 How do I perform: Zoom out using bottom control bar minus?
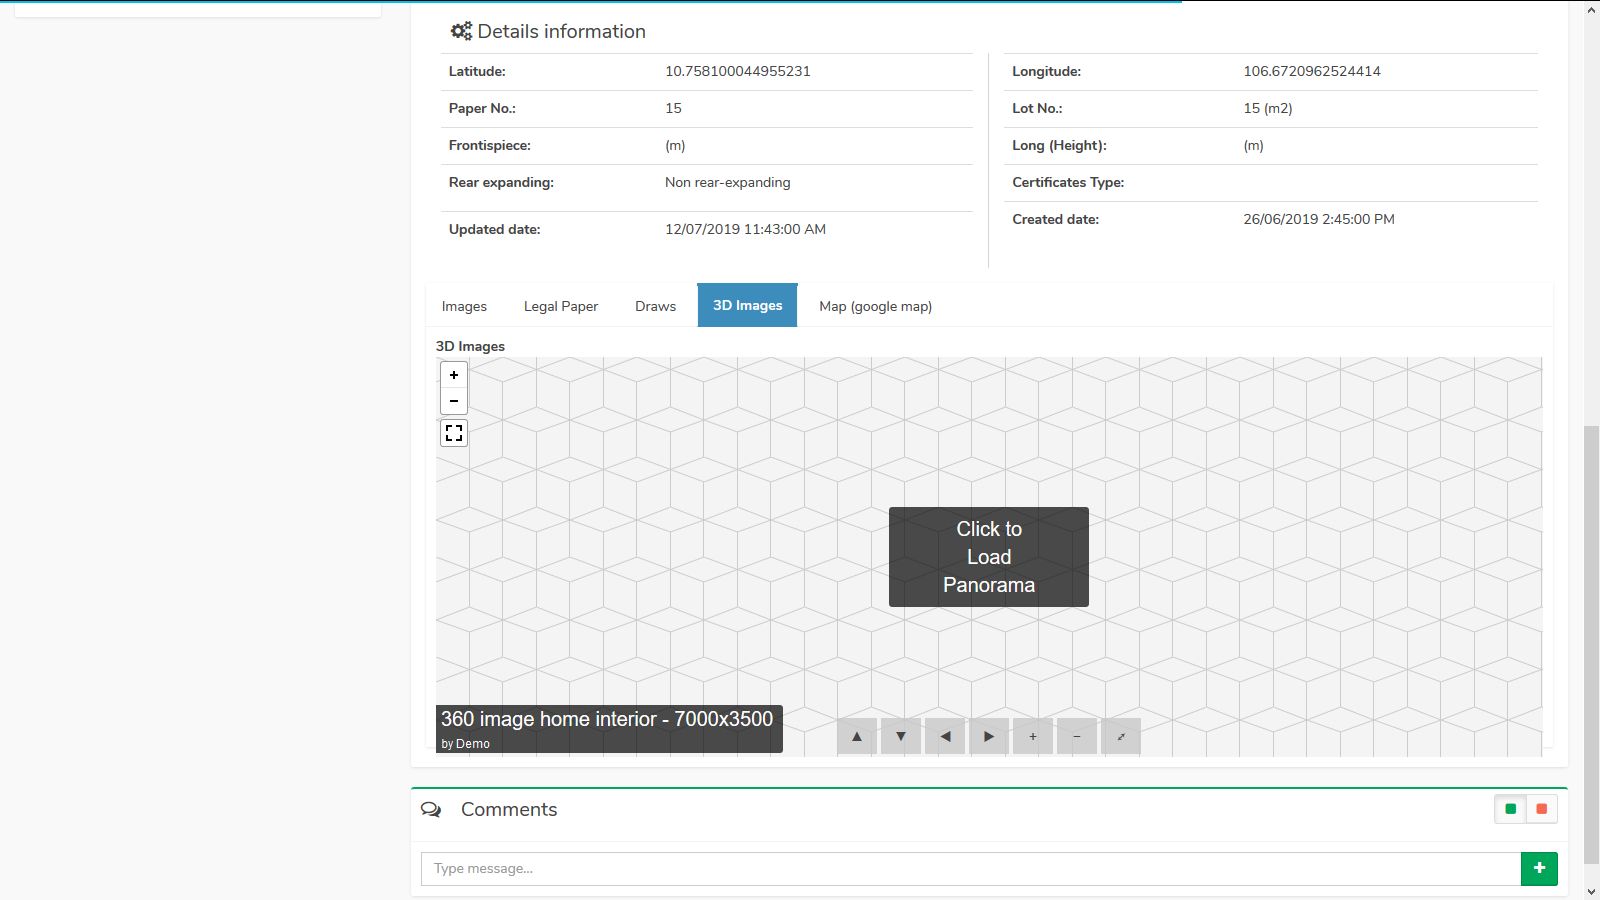point(1077,737)
